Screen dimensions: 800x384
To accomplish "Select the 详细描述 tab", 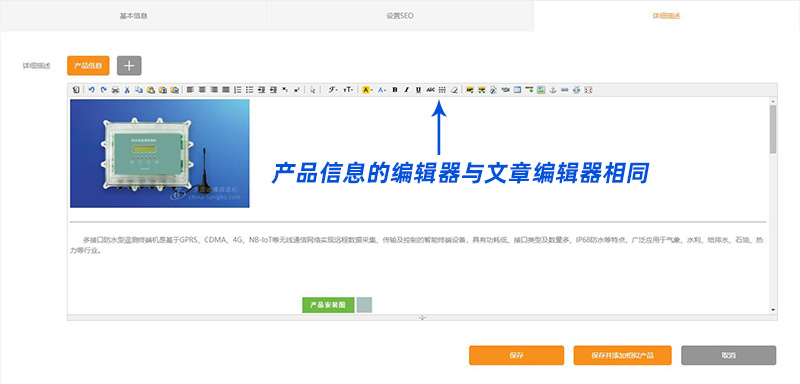I will [x=666, y=16].
